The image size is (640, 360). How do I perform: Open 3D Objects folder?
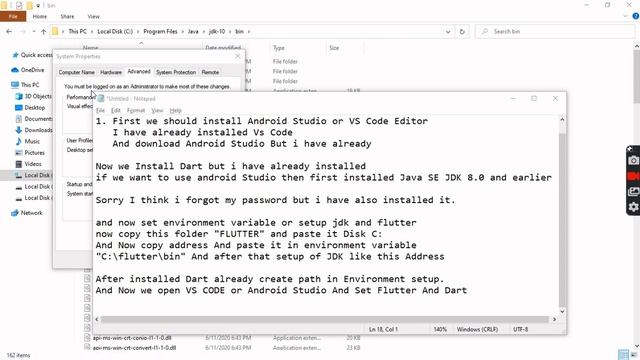coord(33,96)
